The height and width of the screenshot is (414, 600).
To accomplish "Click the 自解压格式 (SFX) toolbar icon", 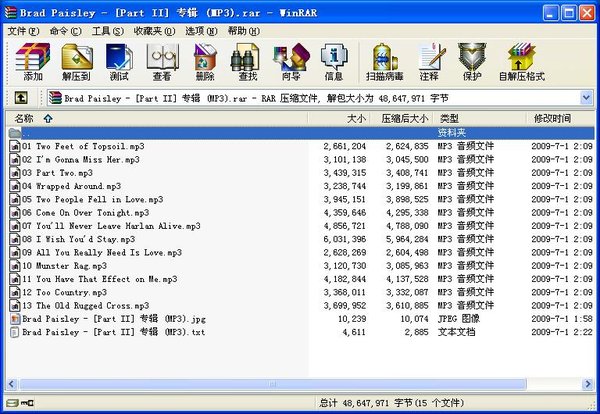I will tap(521, 62).
